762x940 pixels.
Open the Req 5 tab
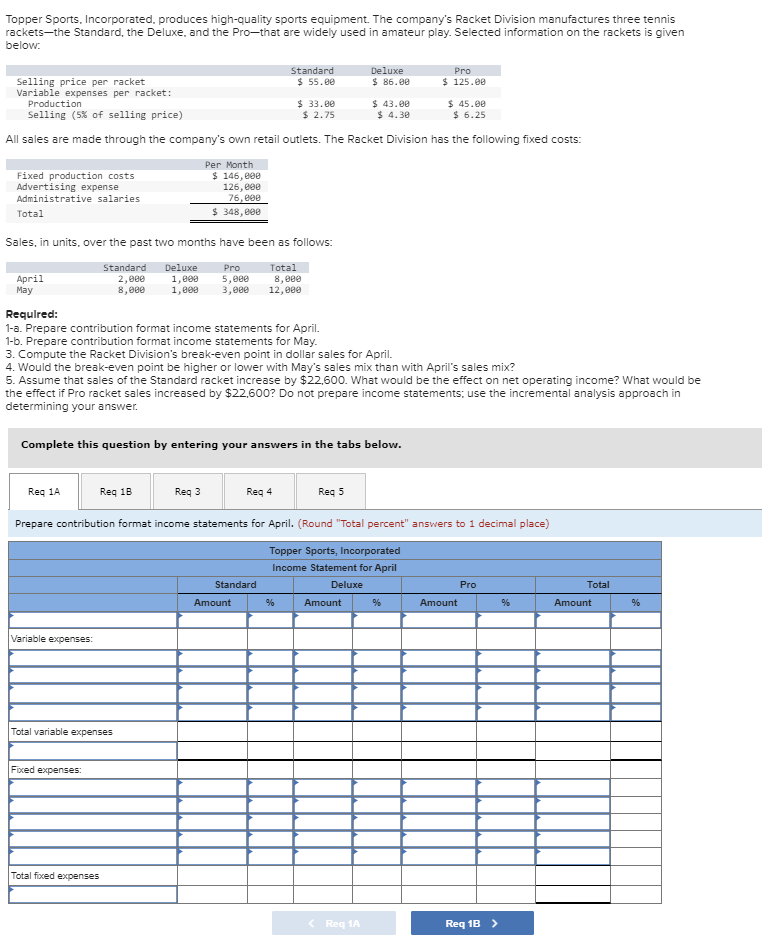331,492
